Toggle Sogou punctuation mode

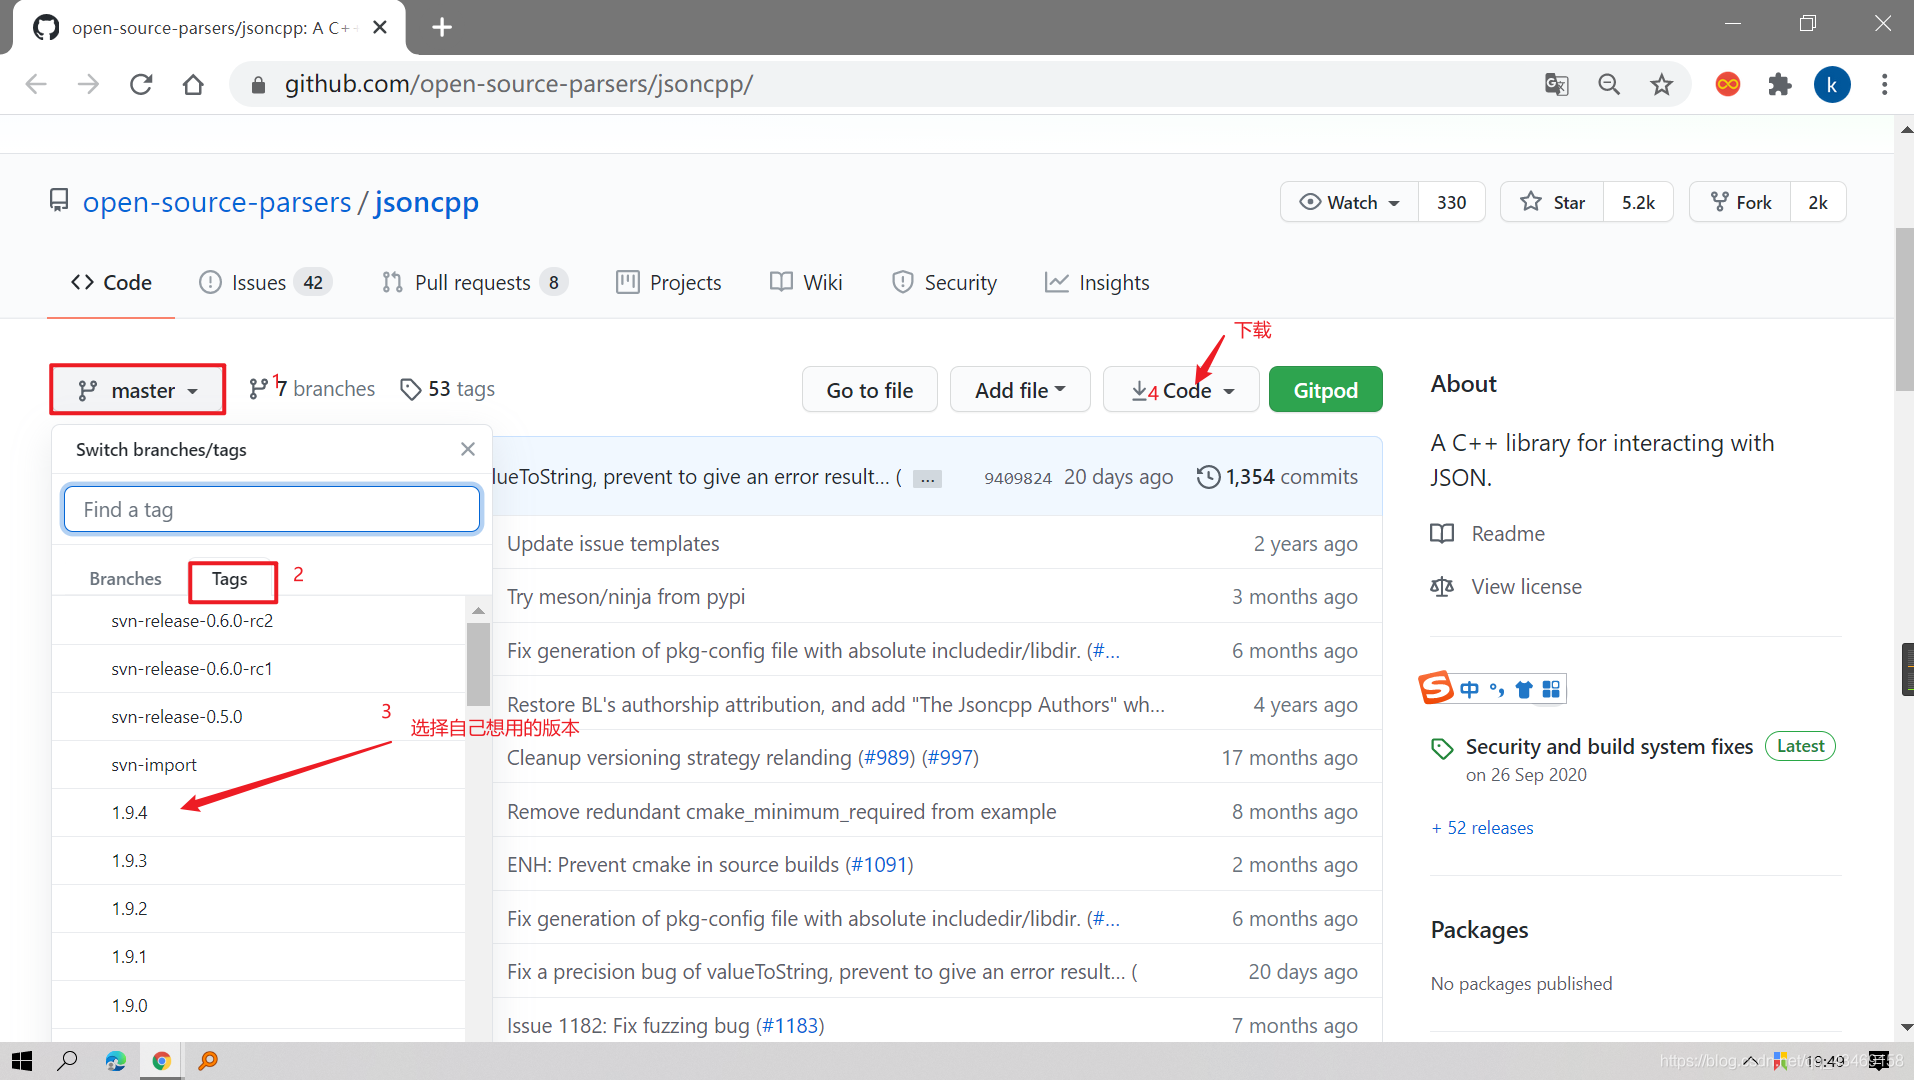point(1496,689)
